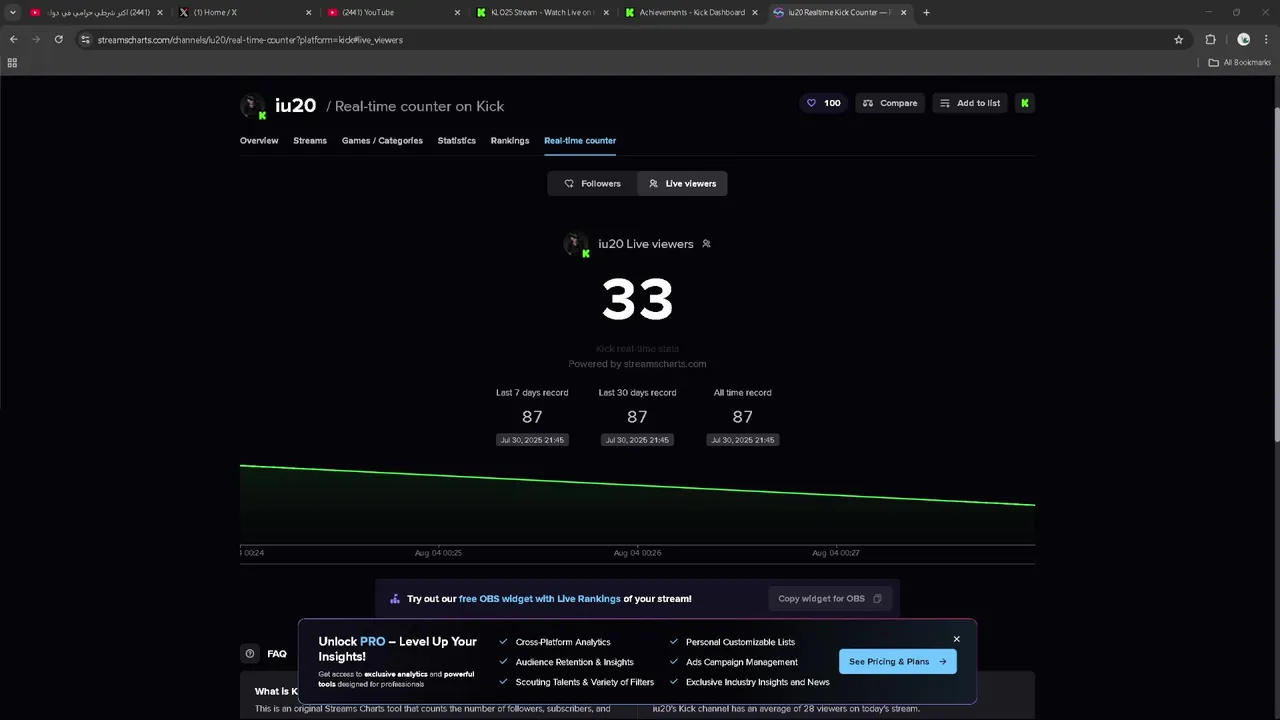Switch to the Arabic-titled YouTube tab
Screen dimensions: 1280x720
coord(94,12)
